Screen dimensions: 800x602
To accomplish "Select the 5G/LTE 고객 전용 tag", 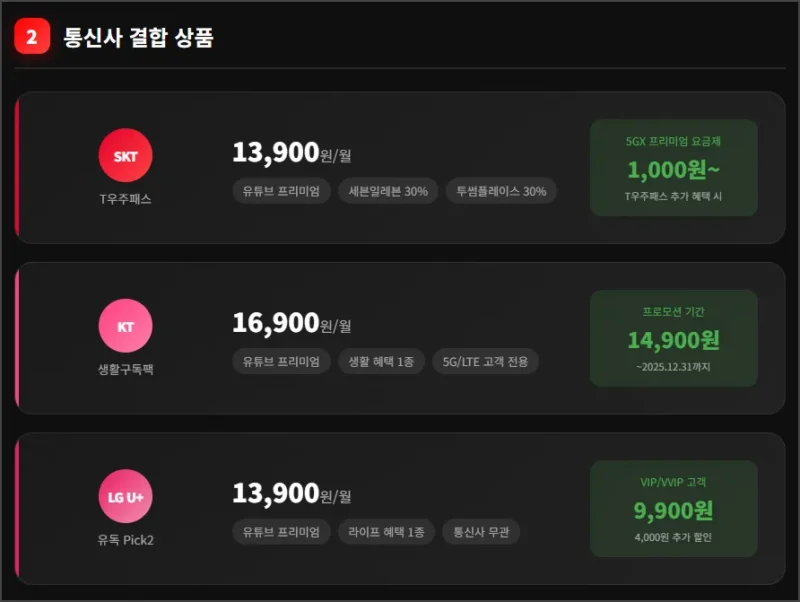I will [x=485, y=361].
